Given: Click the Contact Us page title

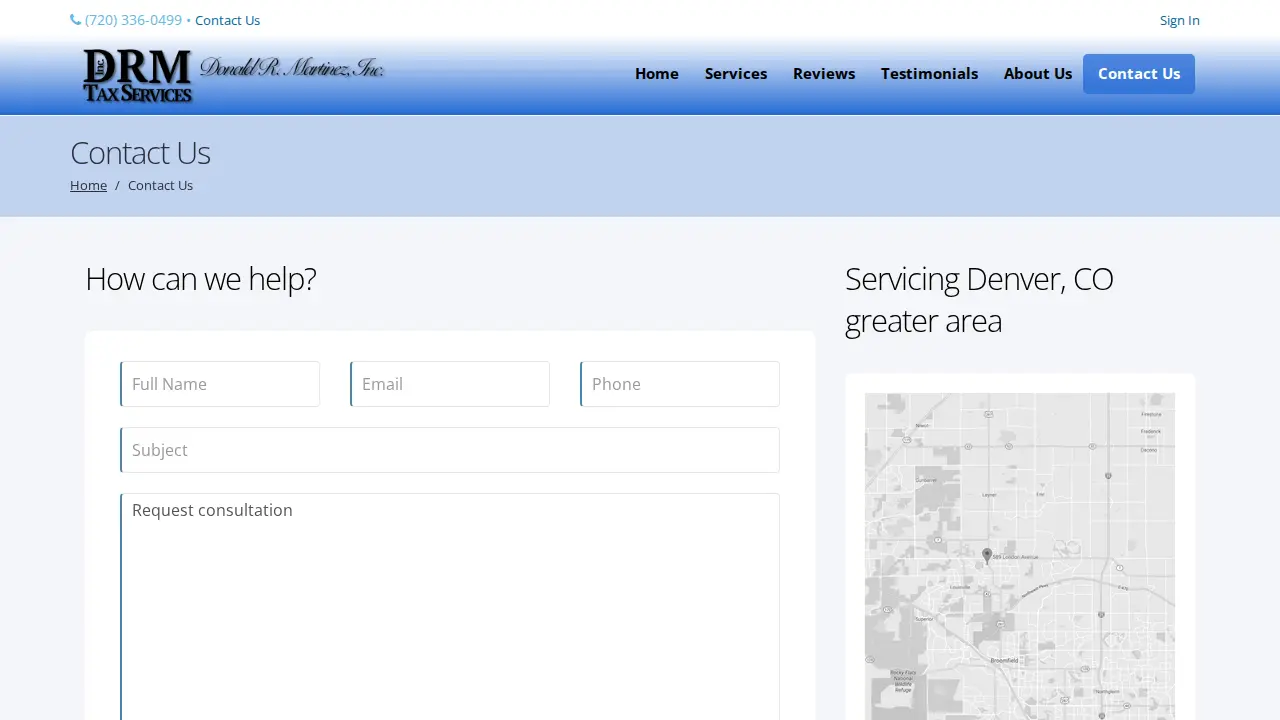Looking at the screenshot, I should point(140,153).
